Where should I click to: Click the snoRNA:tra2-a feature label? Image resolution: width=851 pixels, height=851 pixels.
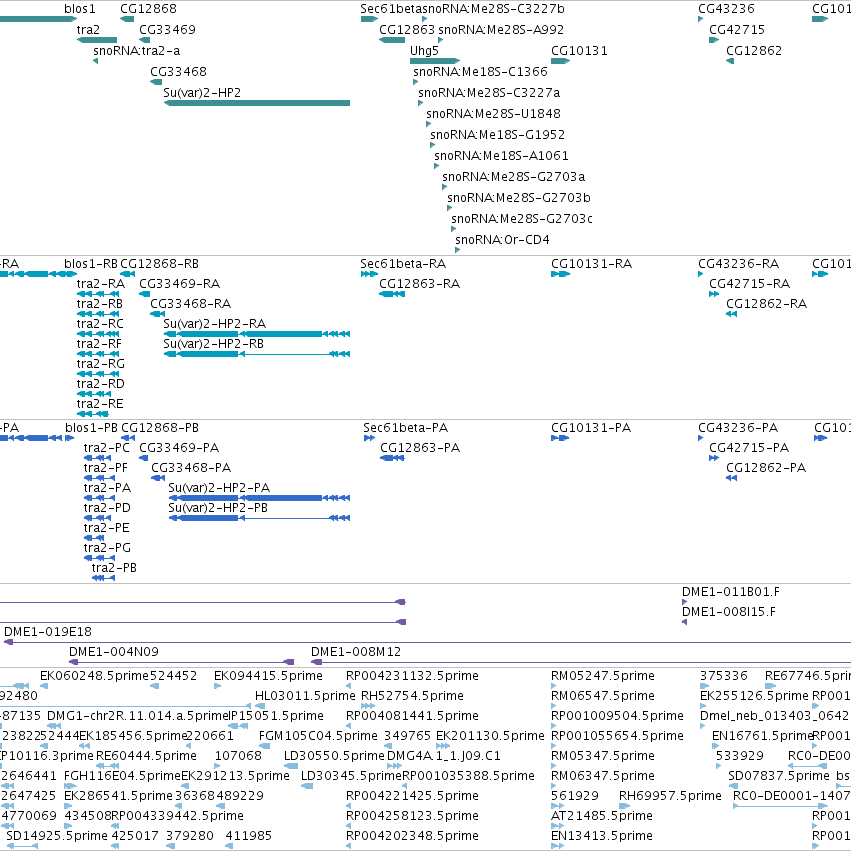click(x=136, y=51)
